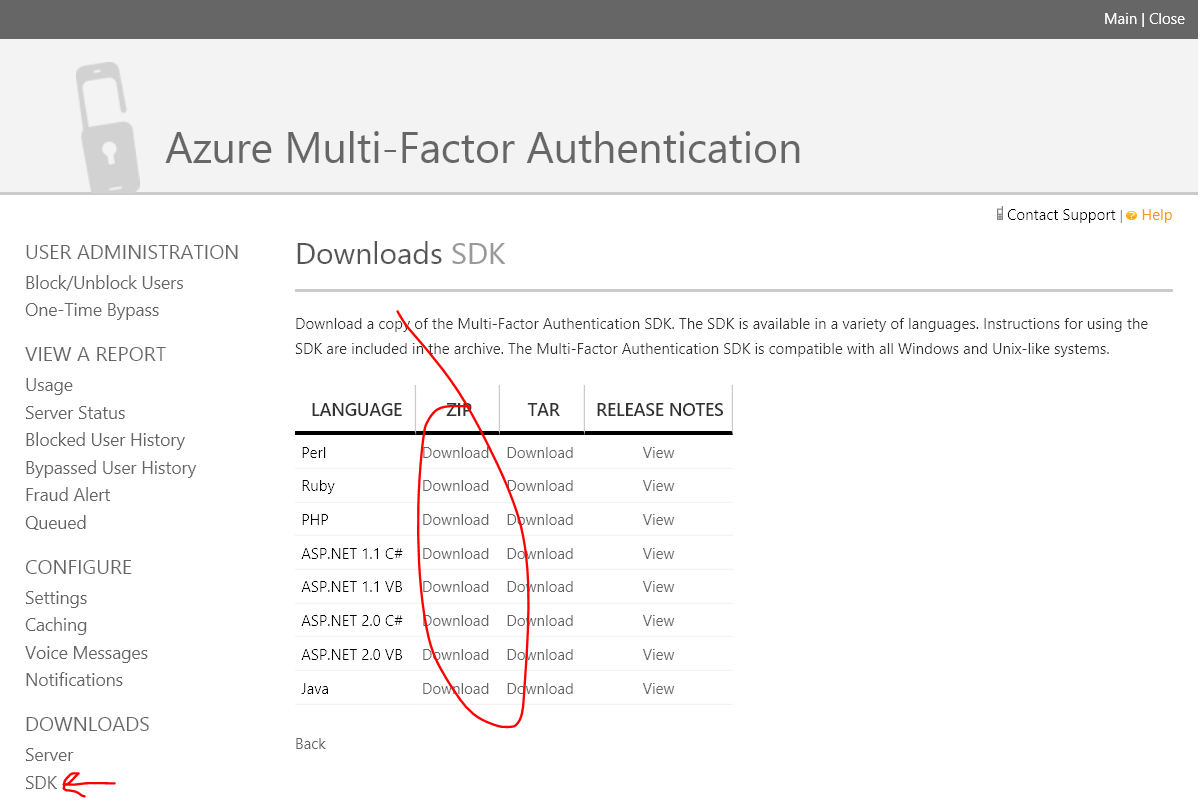Click the CONFIGURE section heading
This screenshot has width=1200, height=811.
coord(78,567)
